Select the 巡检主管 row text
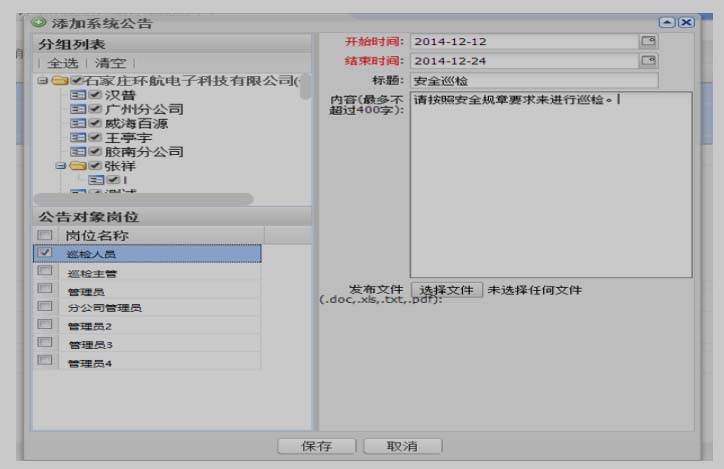This screenshot has height=469, width=724. (x=92, y=274)
